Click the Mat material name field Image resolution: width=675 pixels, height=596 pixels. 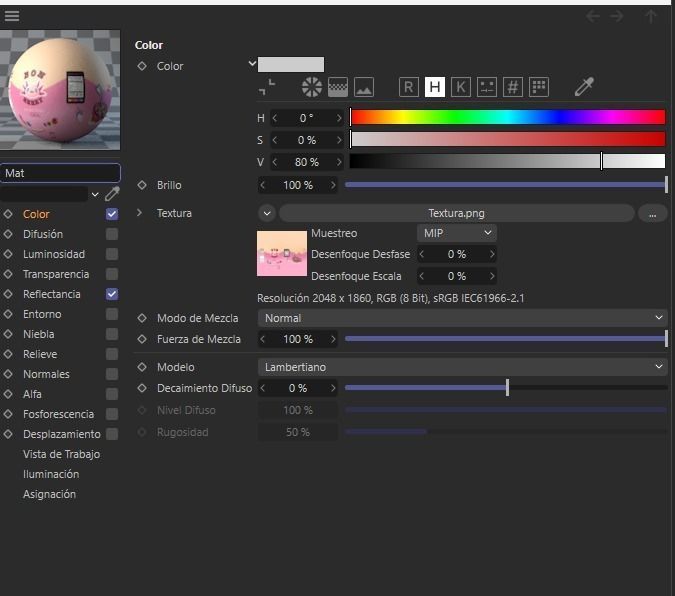[60, 173]
